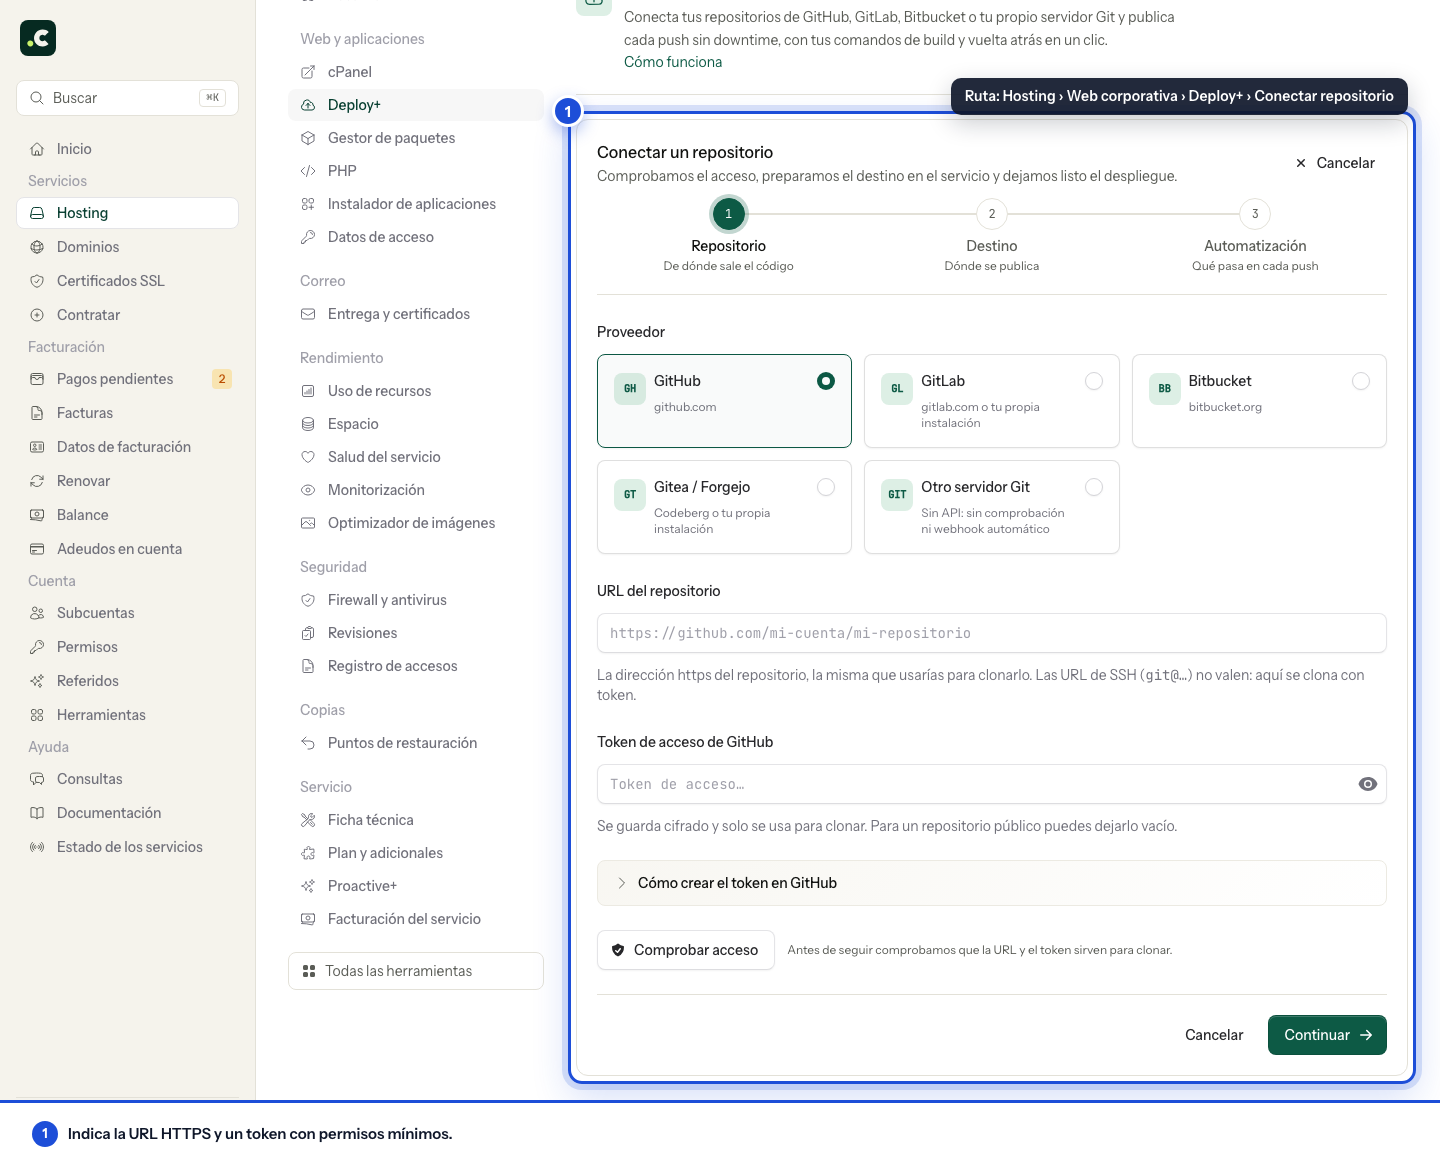Click the Todas las herramientas button

[416, 971]
